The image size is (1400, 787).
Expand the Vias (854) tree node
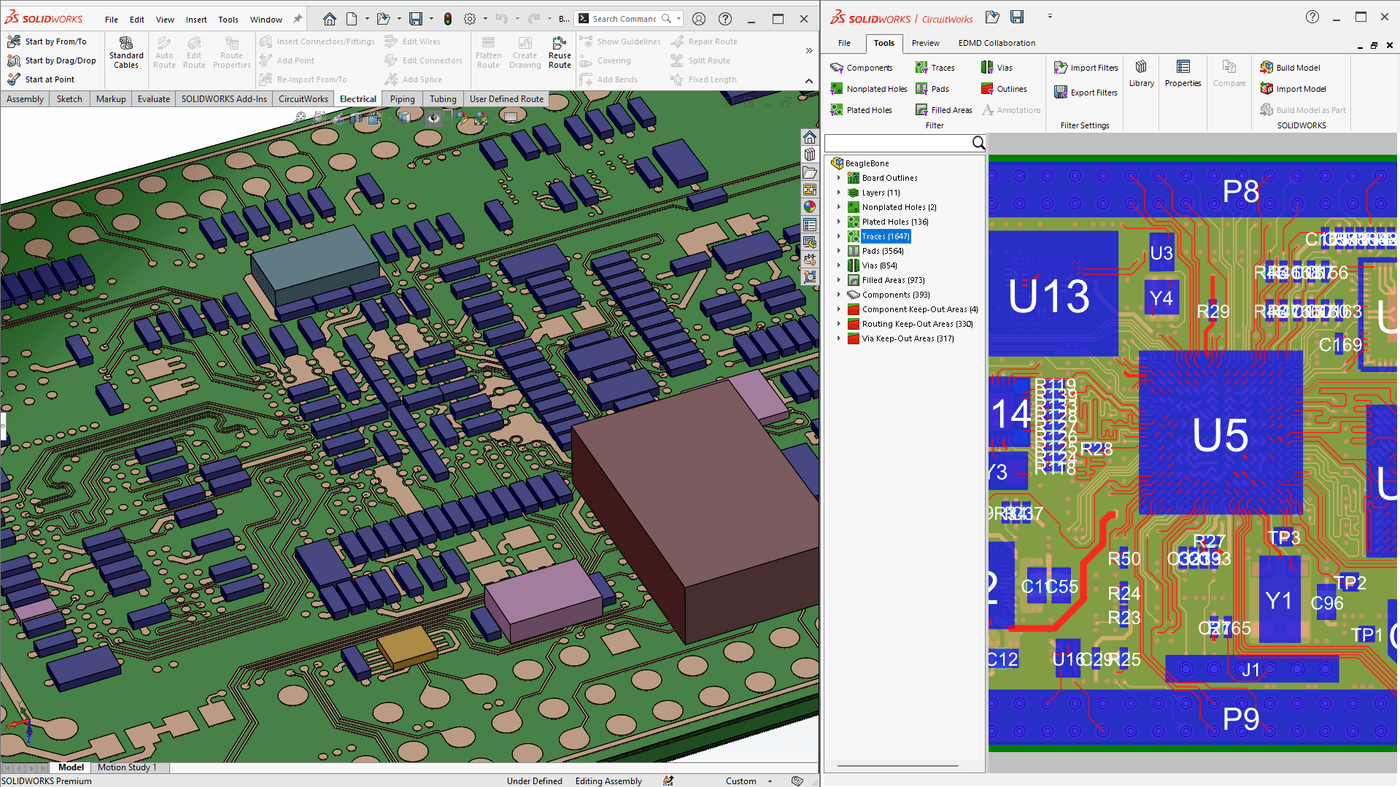838,265
